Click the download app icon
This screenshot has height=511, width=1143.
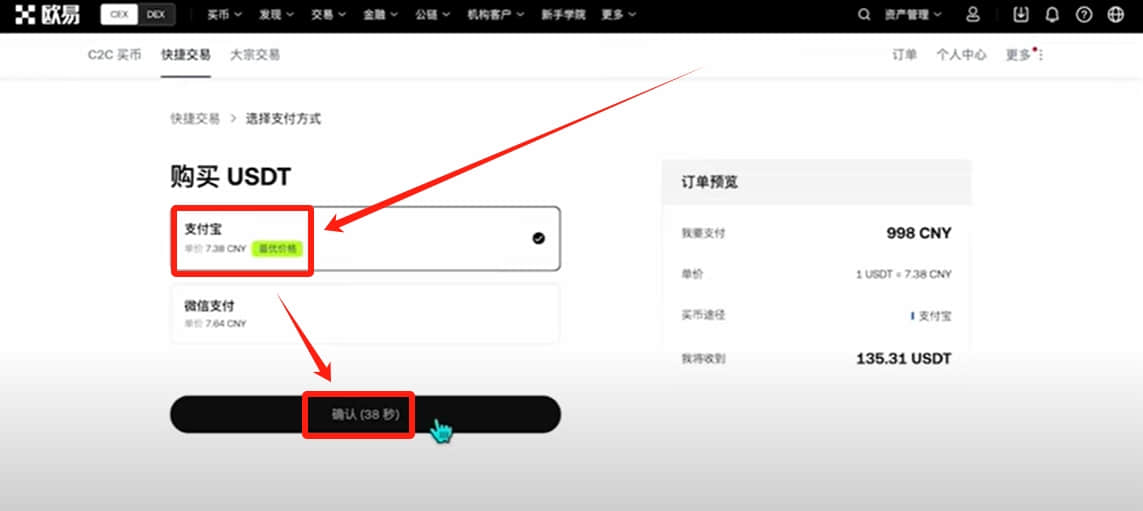pyautogui.click(x=1021, y=15)
